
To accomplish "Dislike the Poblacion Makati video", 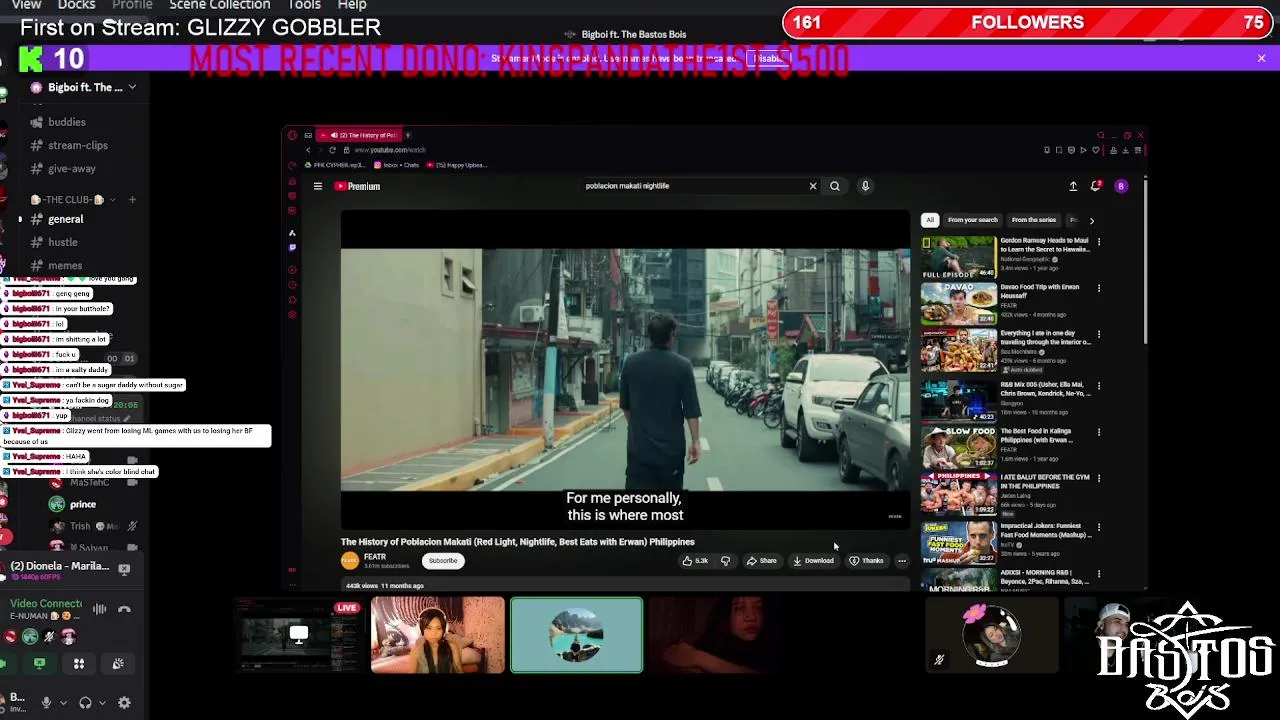I will tap(725, 561).
